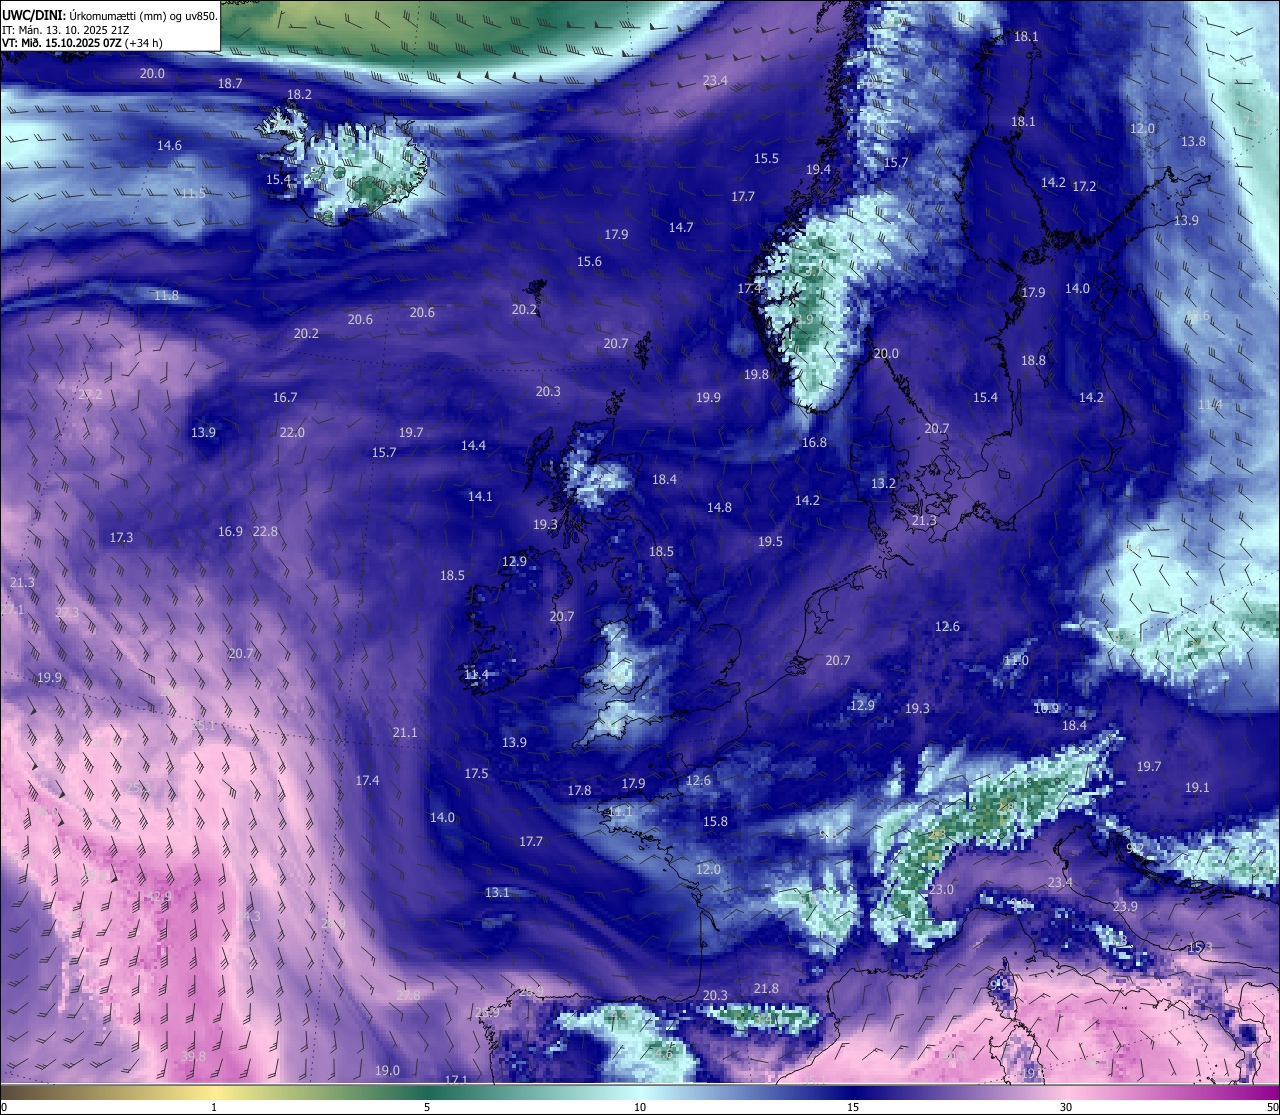This screenshot has height=1115, width=1280.
Task: Click the map value '21.8'
Action: click(x=766, y=988)
